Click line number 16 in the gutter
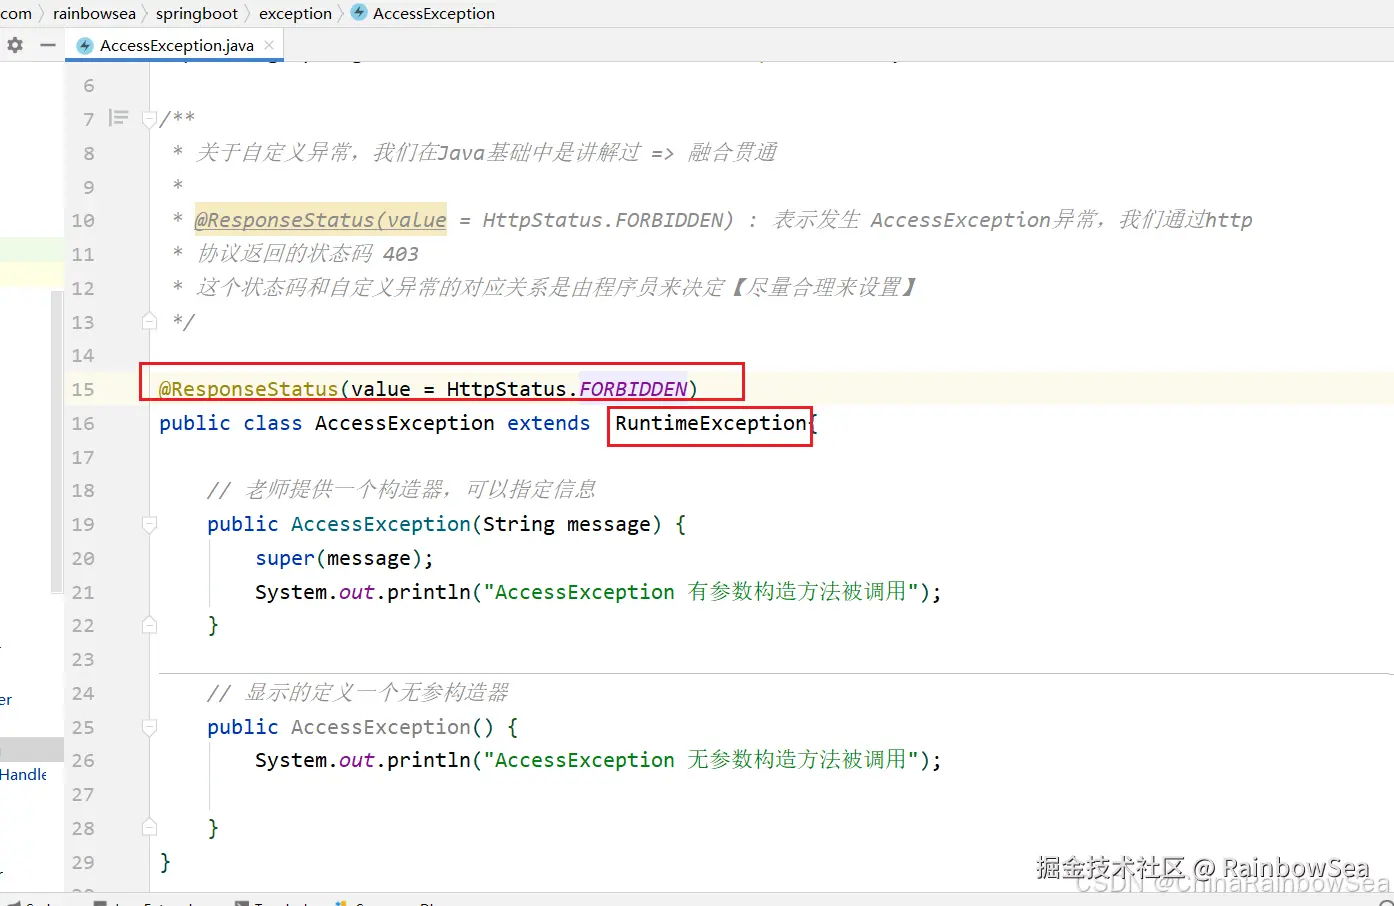 [x=83, y=423]
